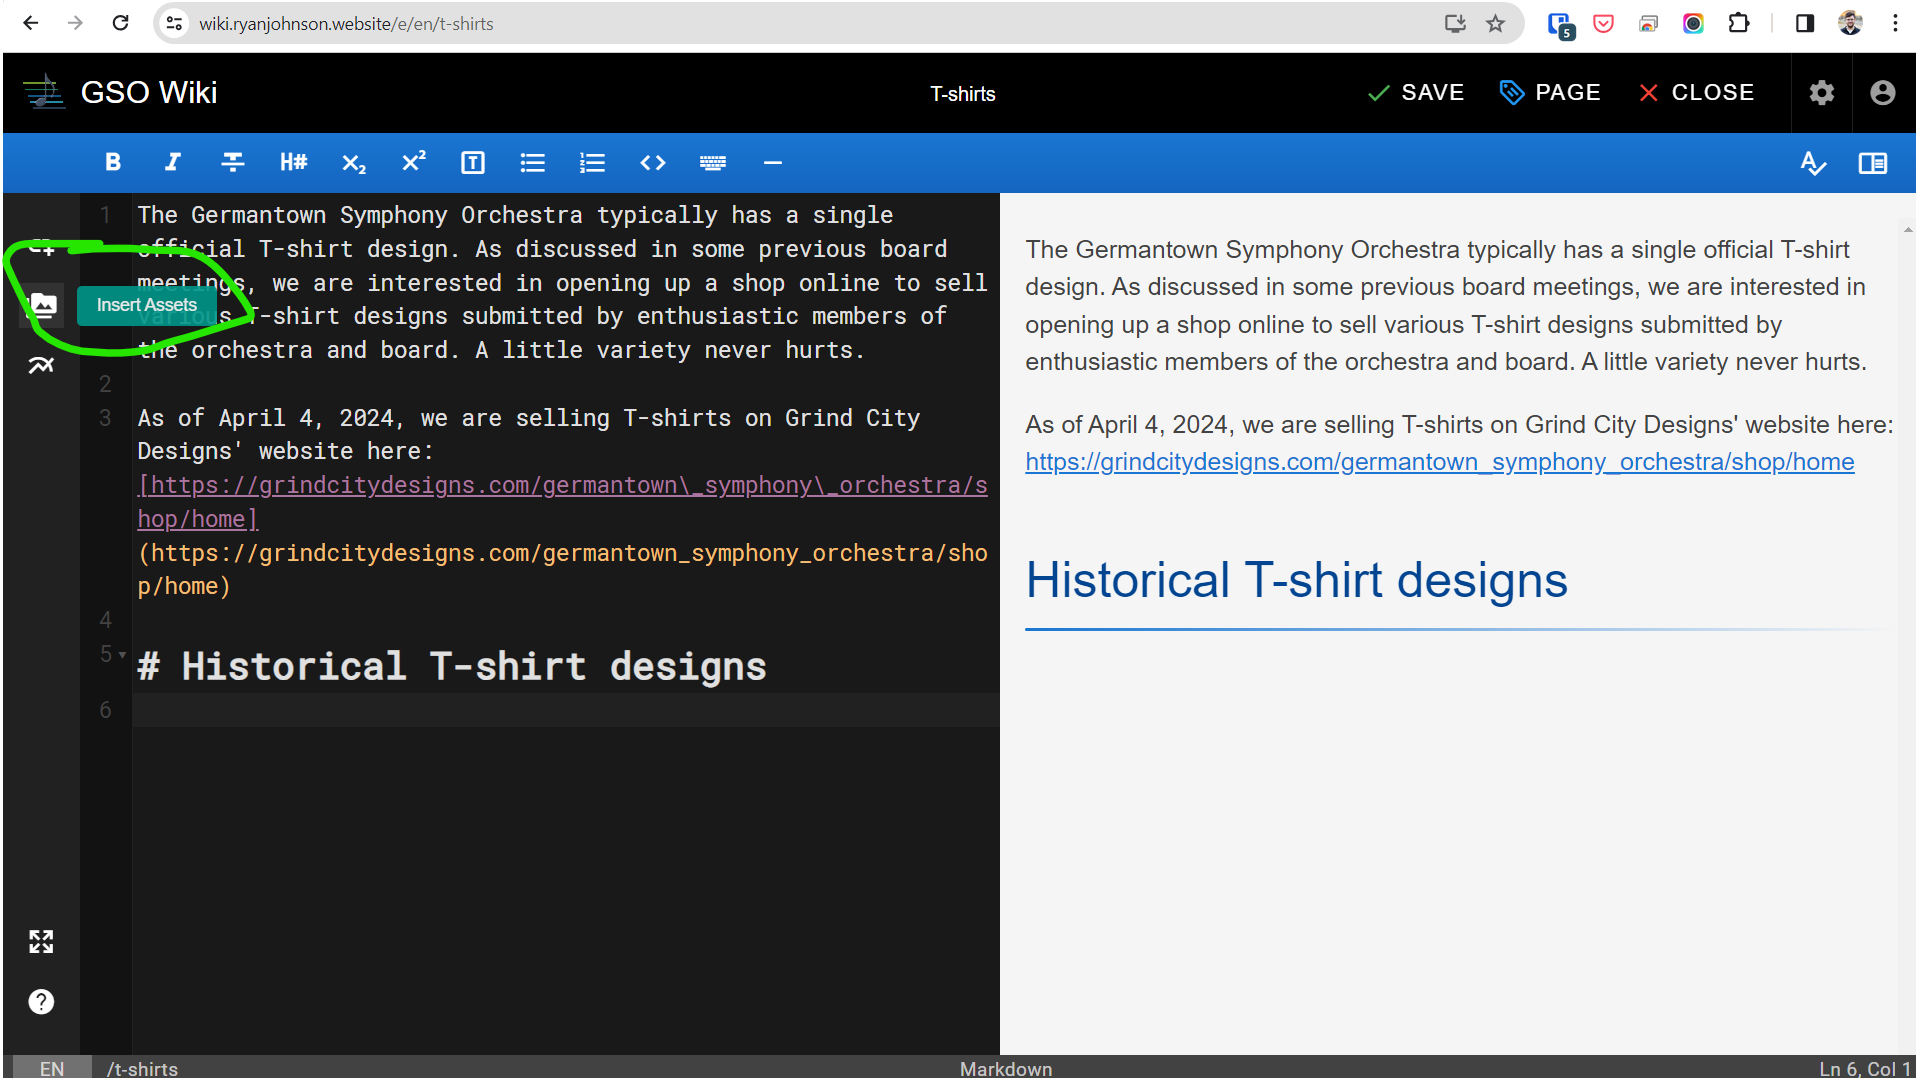Insert subscript formatting
Viewport: 1916px width, 1078px height.
tap(353, 162)
